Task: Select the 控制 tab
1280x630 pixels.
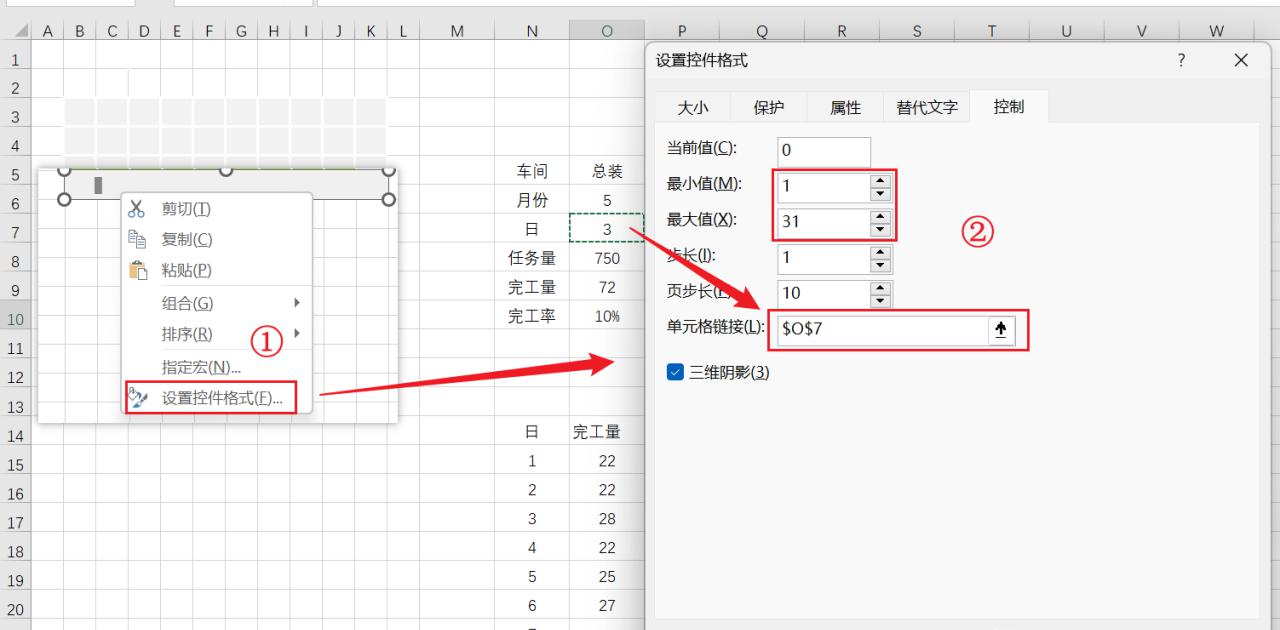Action: (x=1008, y=106)
